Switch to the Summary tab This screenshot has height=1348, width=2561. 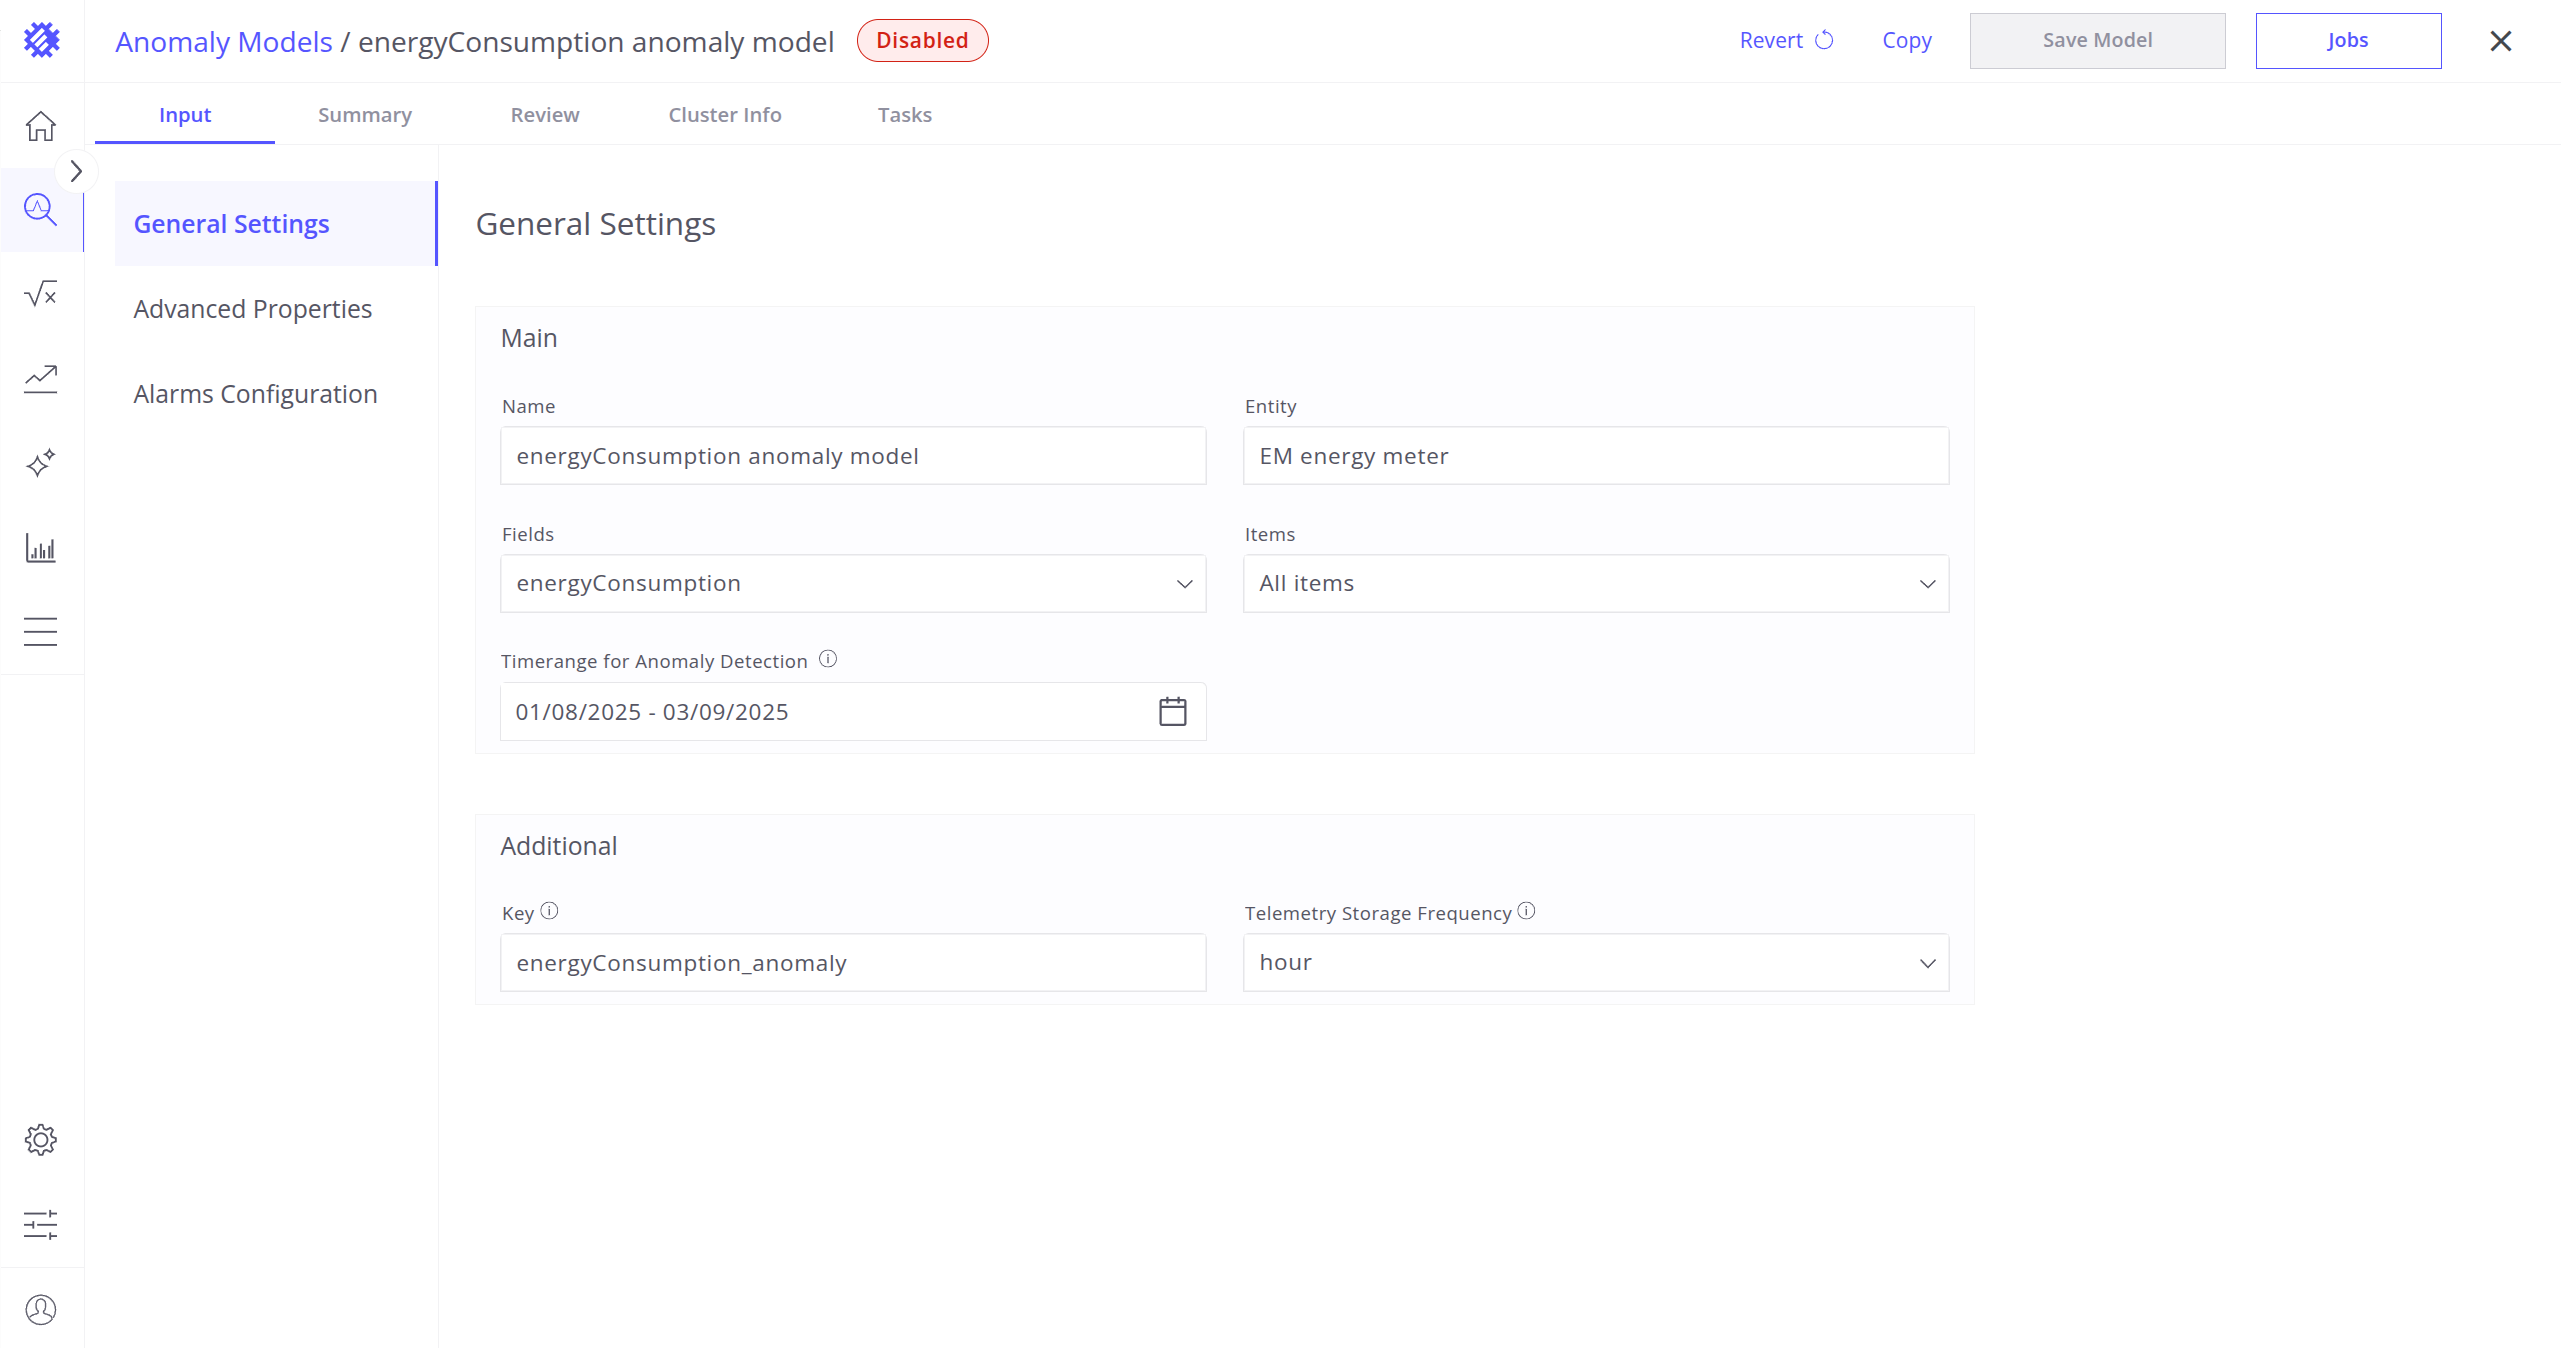tap(364, 115)
